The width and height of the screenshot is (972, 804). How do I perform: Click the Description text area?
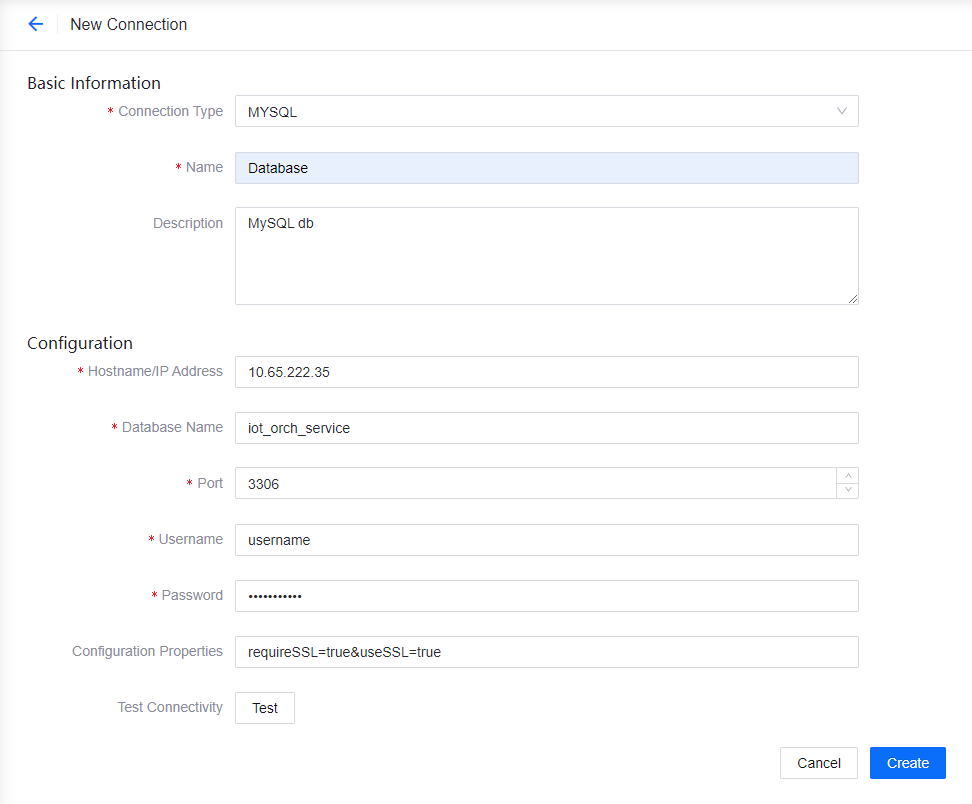[546, 255]
